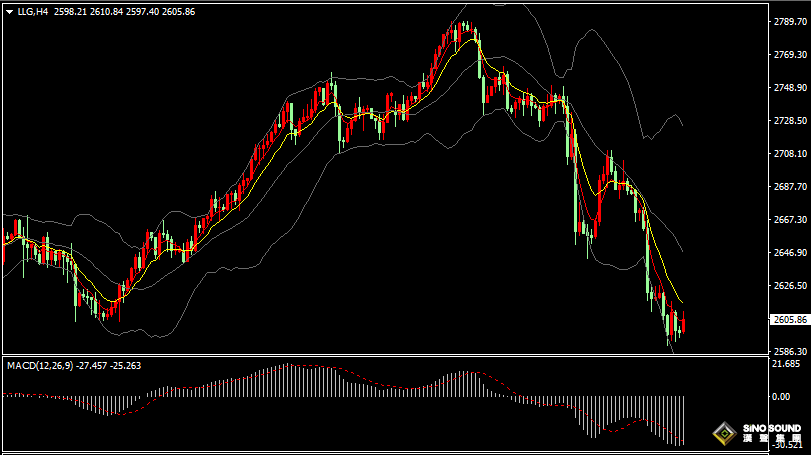
Task: Click the Sino Sound diamond logo icon
Action: point(724,434)
